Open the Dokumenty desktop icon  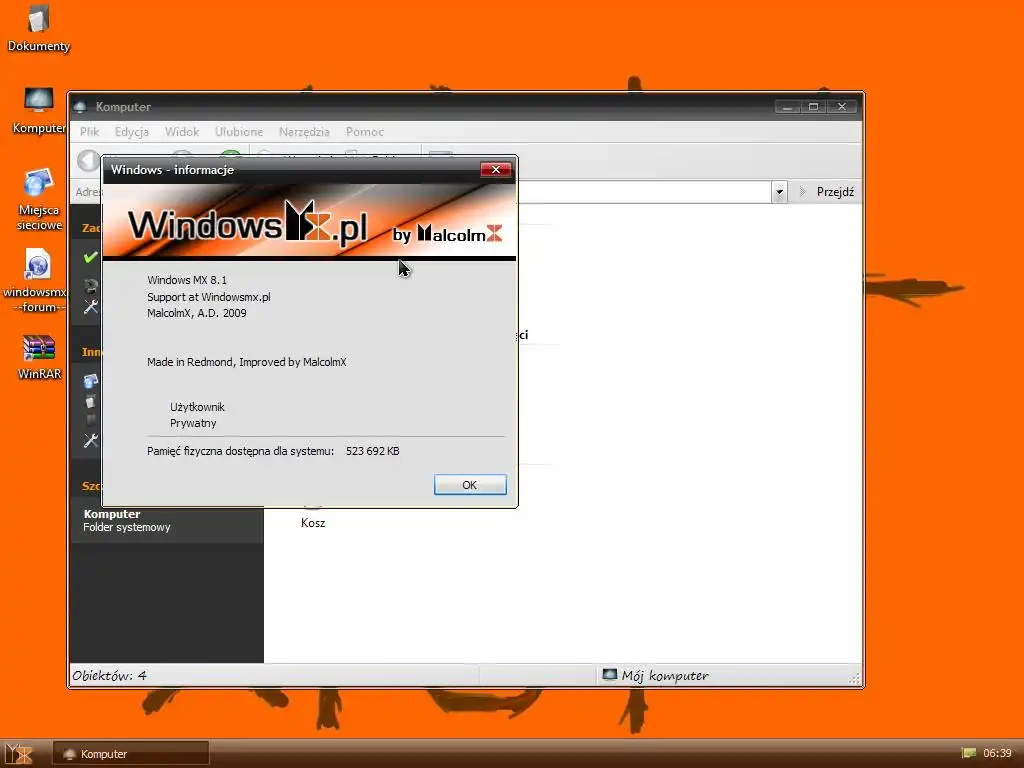[x=39, y=29]
